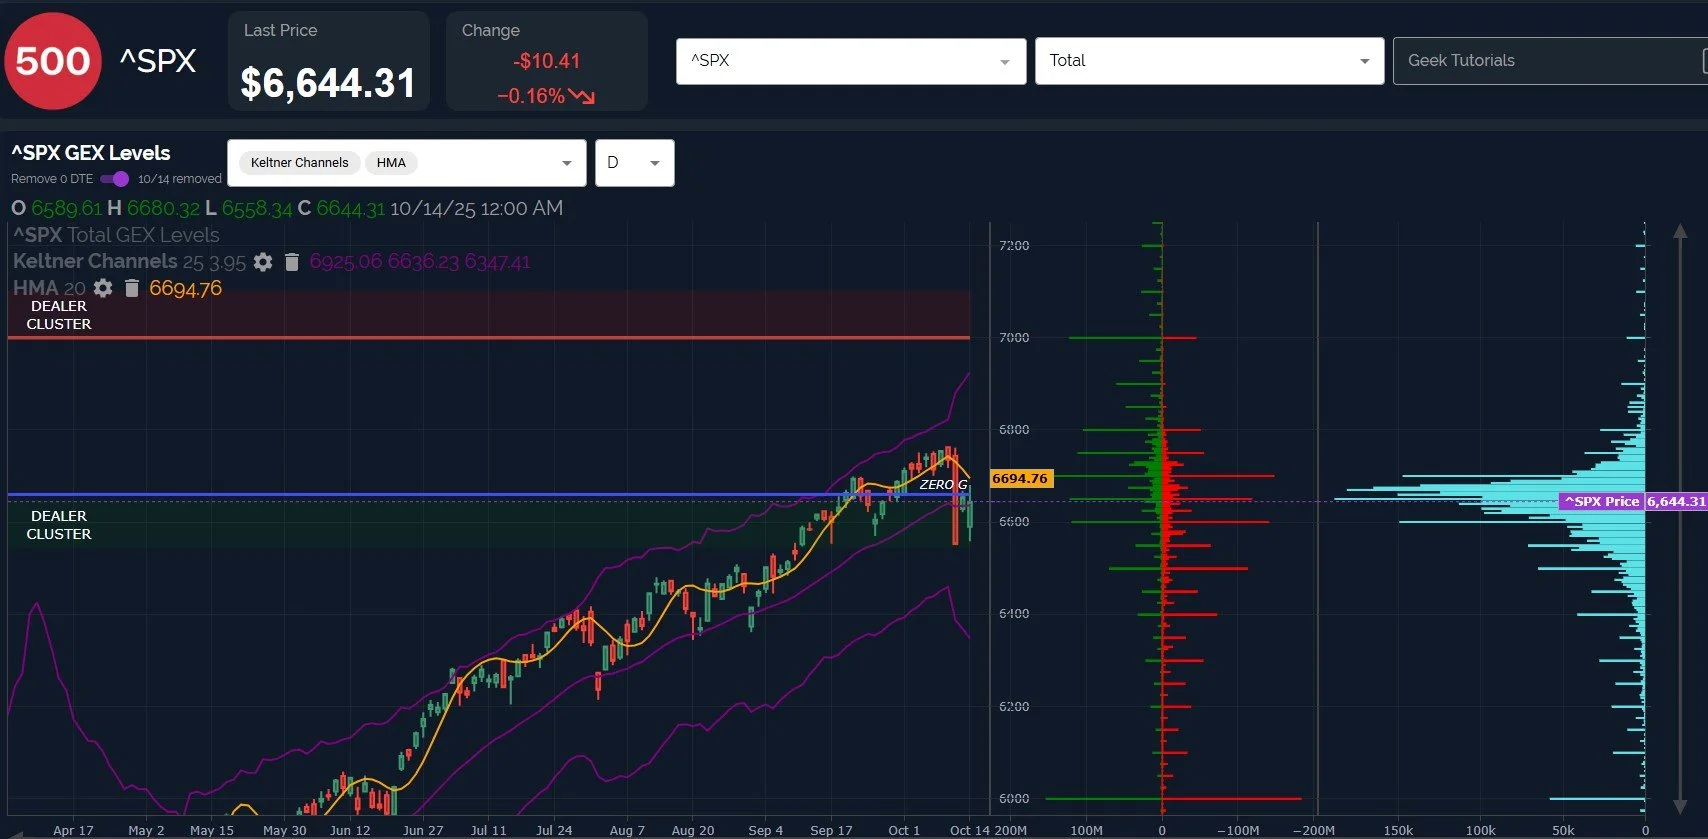Click the 7200 price axis label
Viewport: 1708px width, 839px height.
point(1014,246)
